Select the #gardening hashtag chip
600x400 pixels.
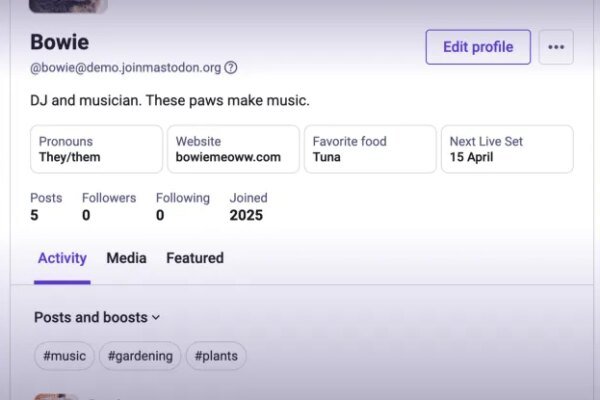140,355
